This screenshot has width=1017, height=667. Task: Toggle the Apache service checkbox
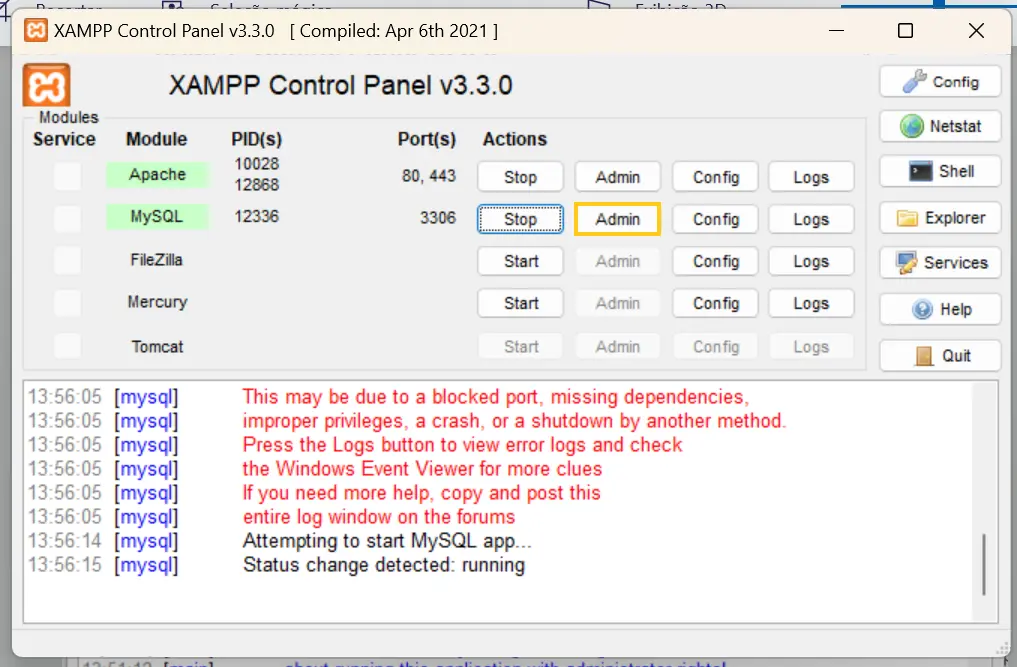point(67,176)
